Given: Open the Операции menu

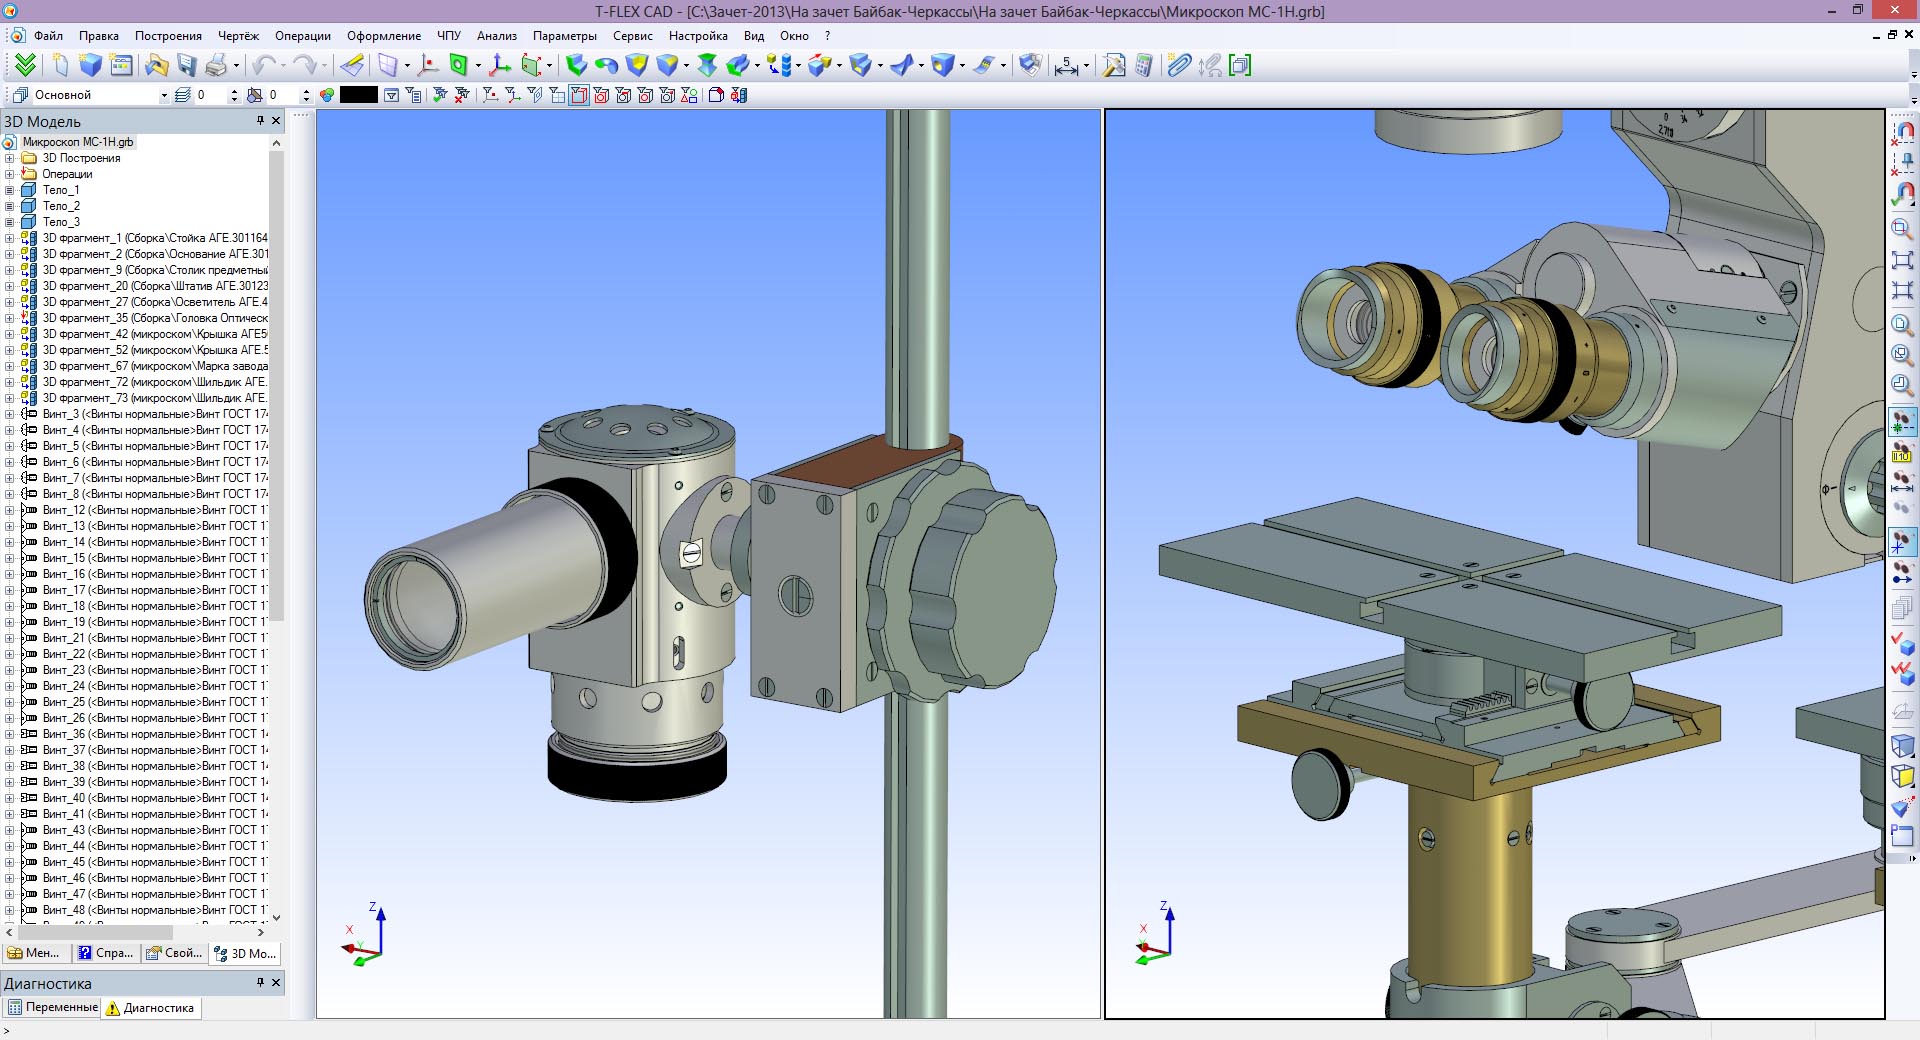Looking at the screenshot, I should pyautogui.click(x=303, y=36).
